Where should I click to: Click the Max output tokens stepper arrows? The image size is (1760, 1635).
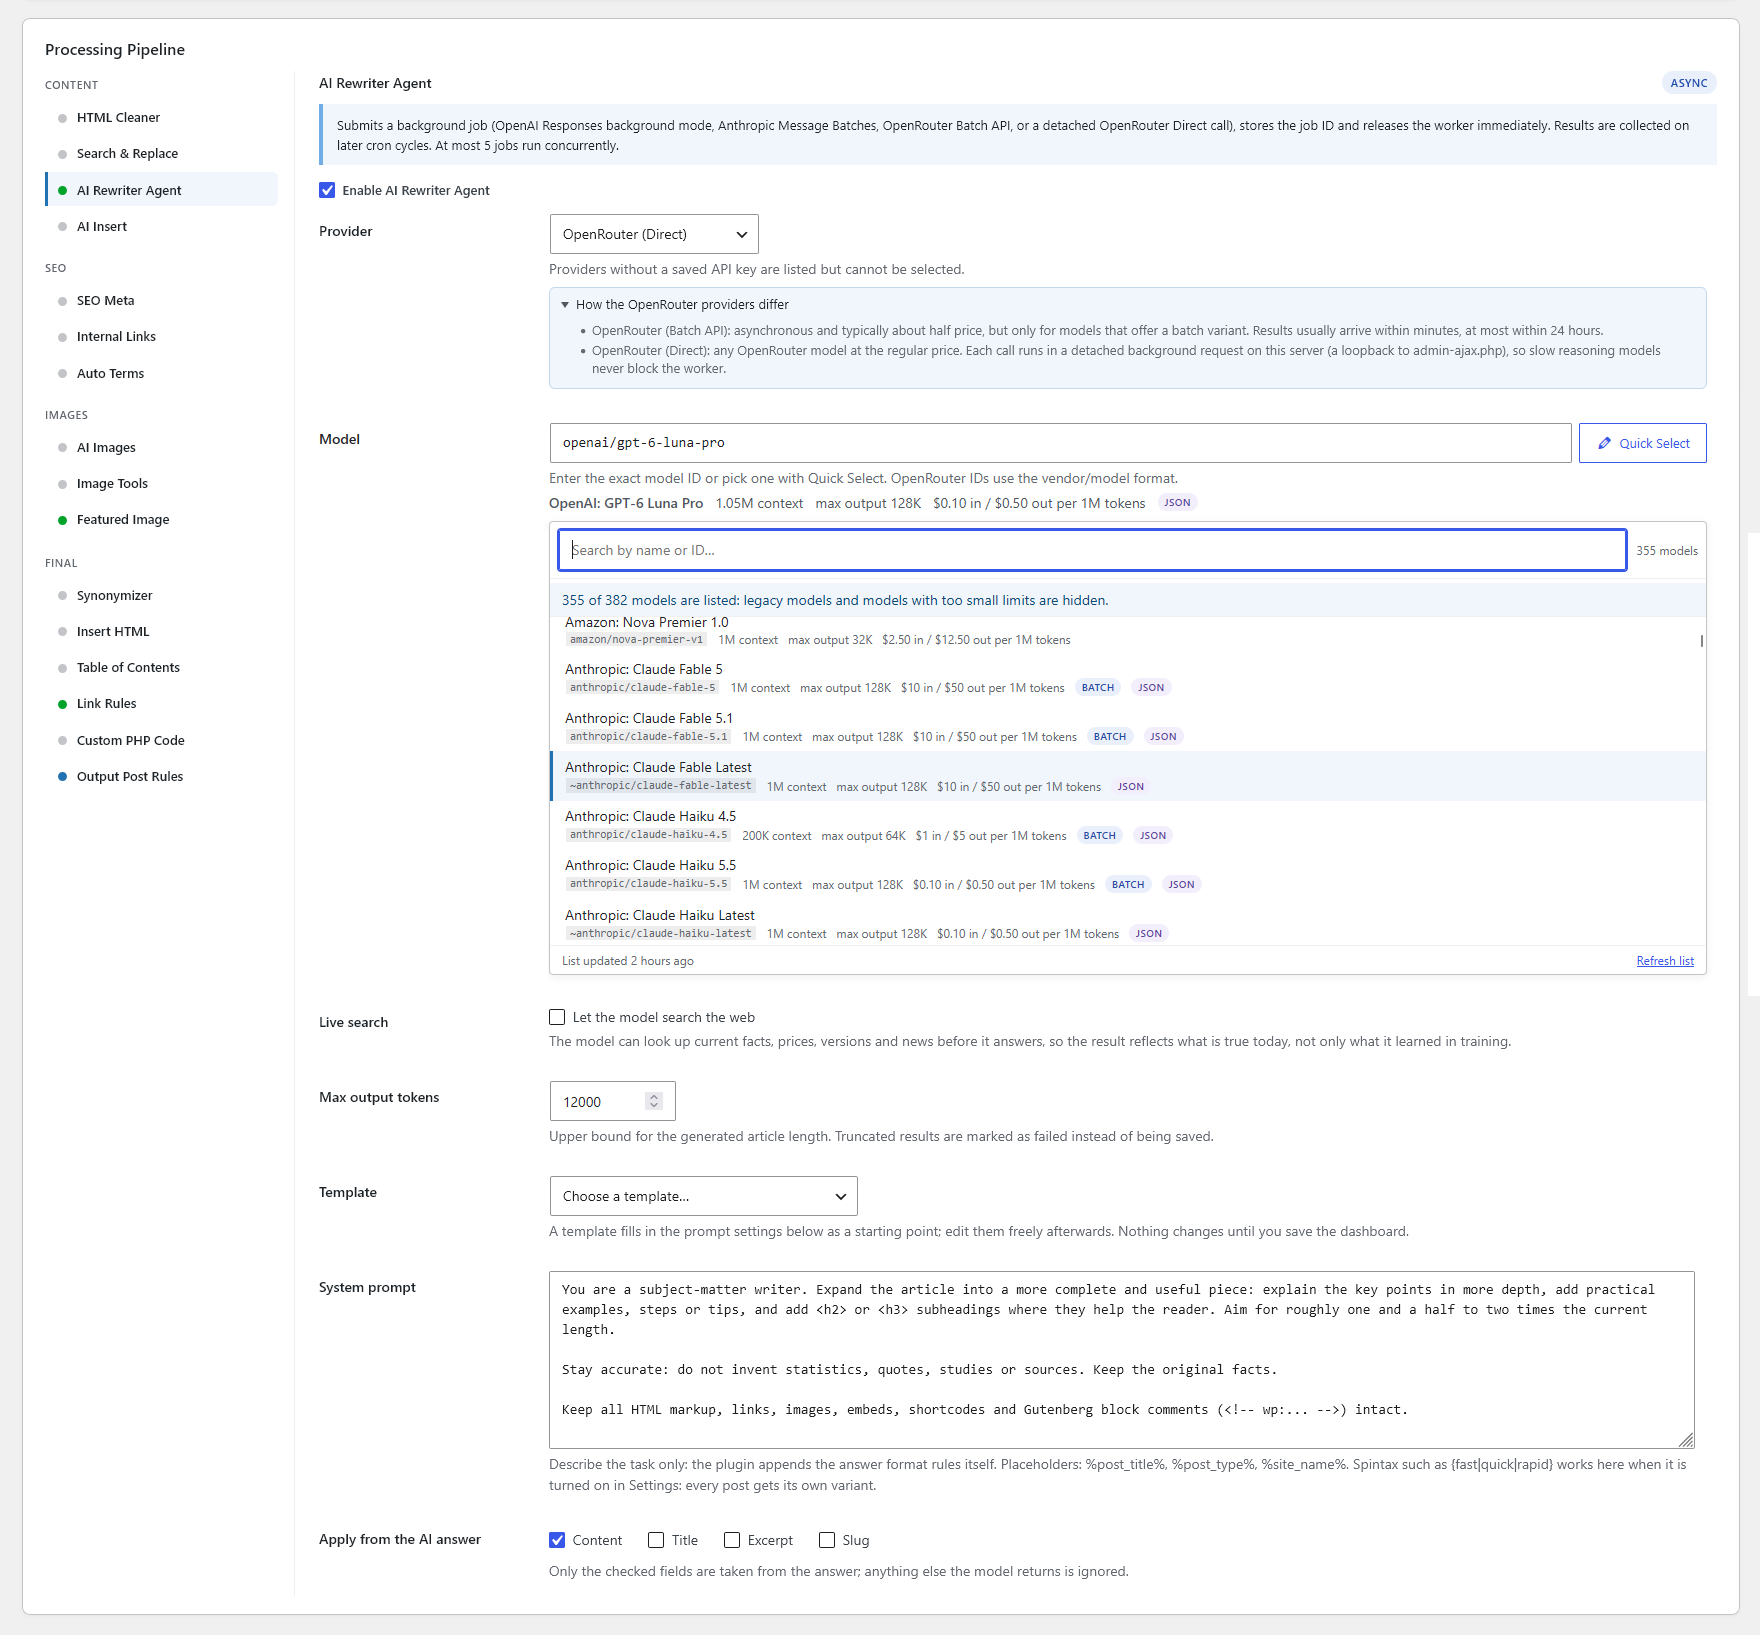pos(654,1101)
